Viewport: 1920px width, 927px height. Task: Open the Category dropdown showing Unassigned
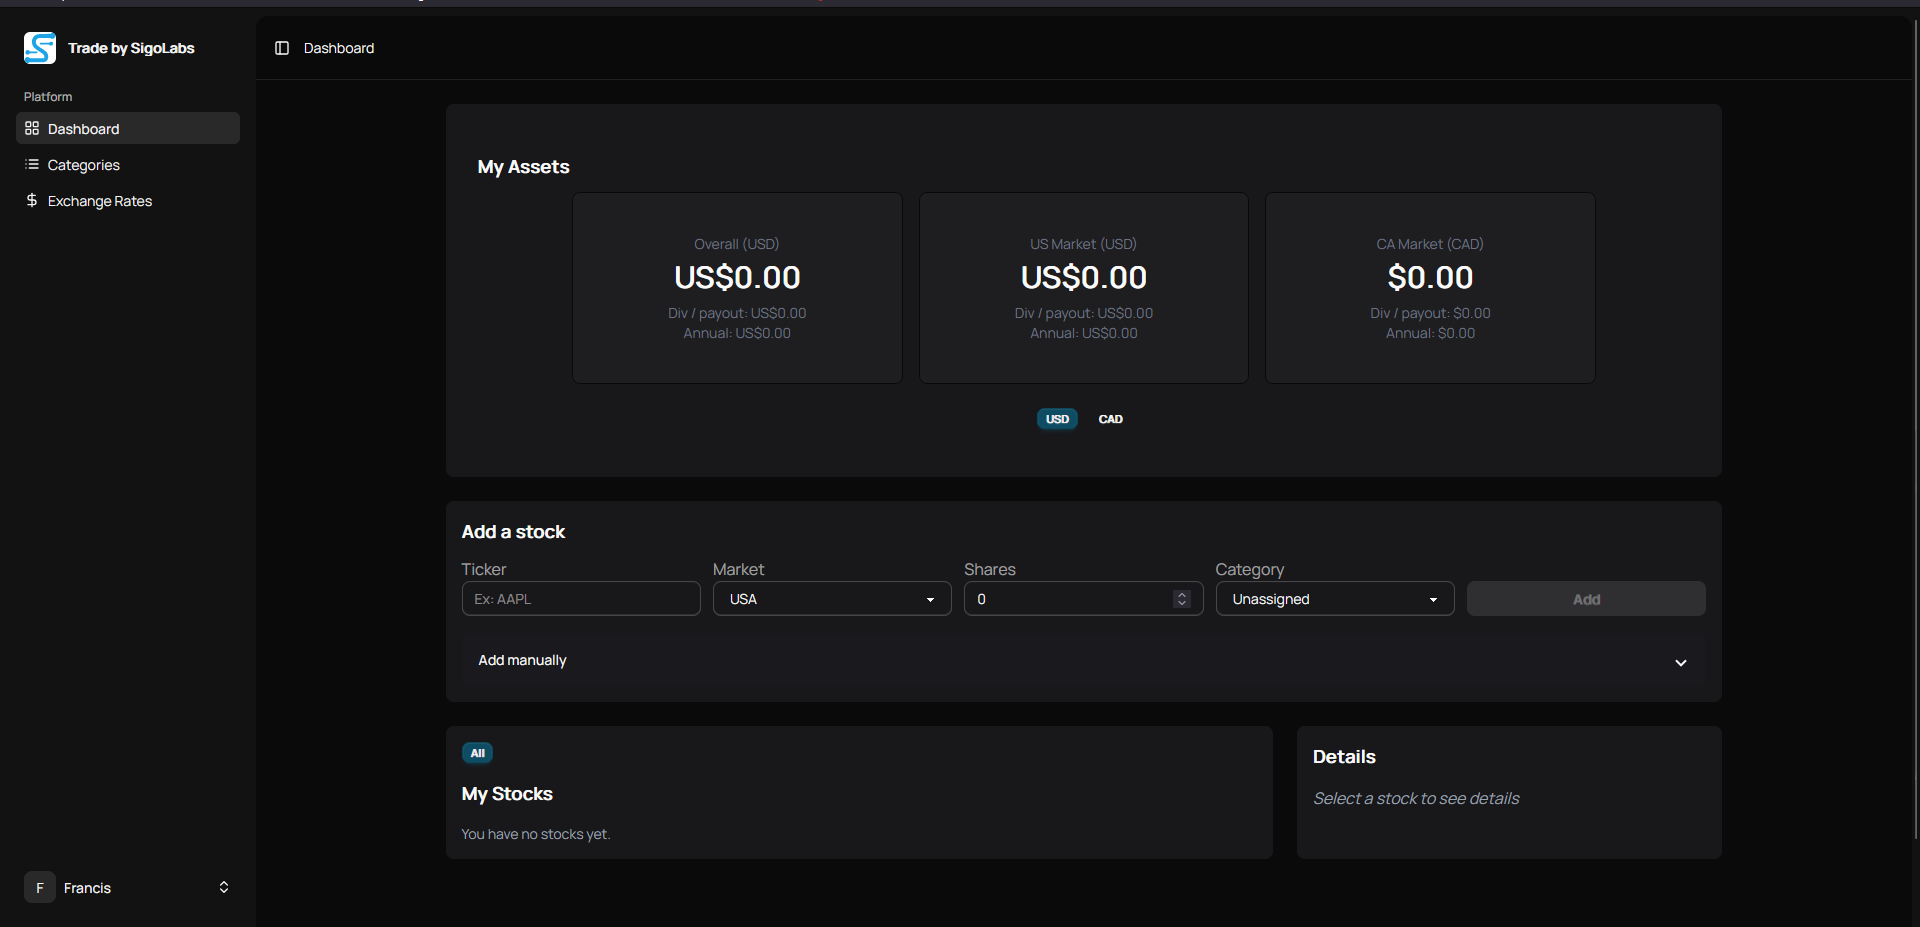1334,599
